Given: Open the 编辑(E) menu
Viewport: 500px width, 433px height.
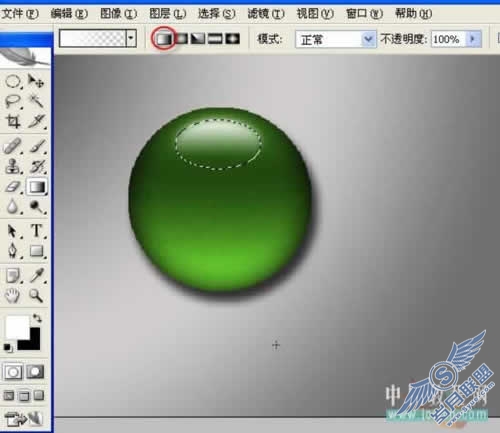Looking at the screenshot, I should (69, 14).
